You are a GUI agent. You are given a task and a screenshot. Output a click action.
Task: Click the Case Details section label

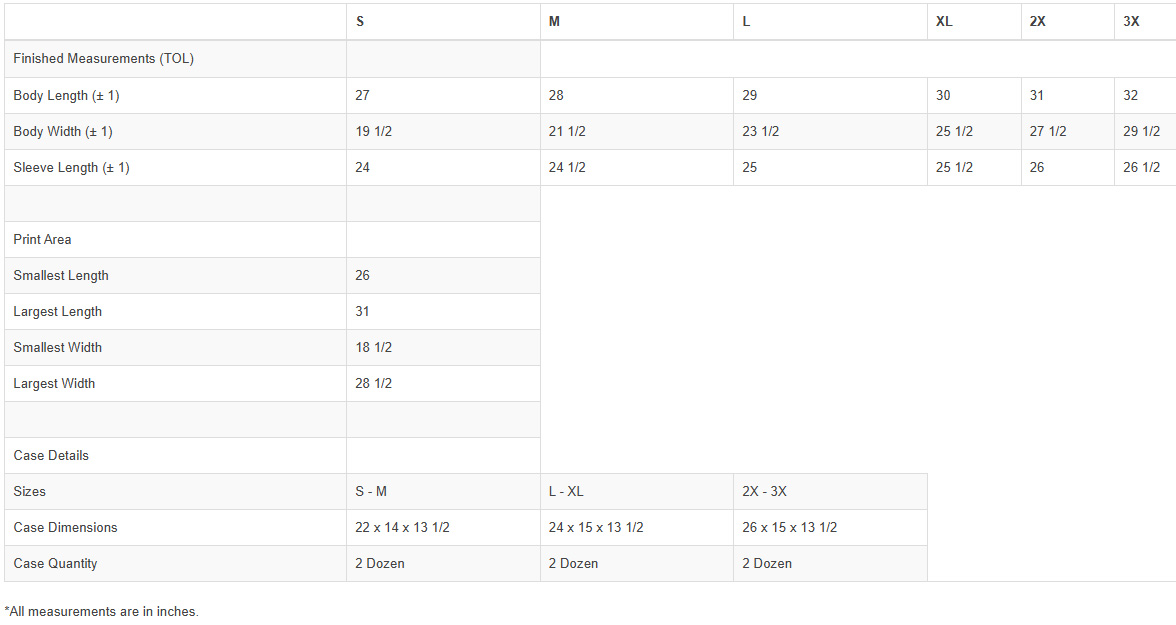[51, 456]
